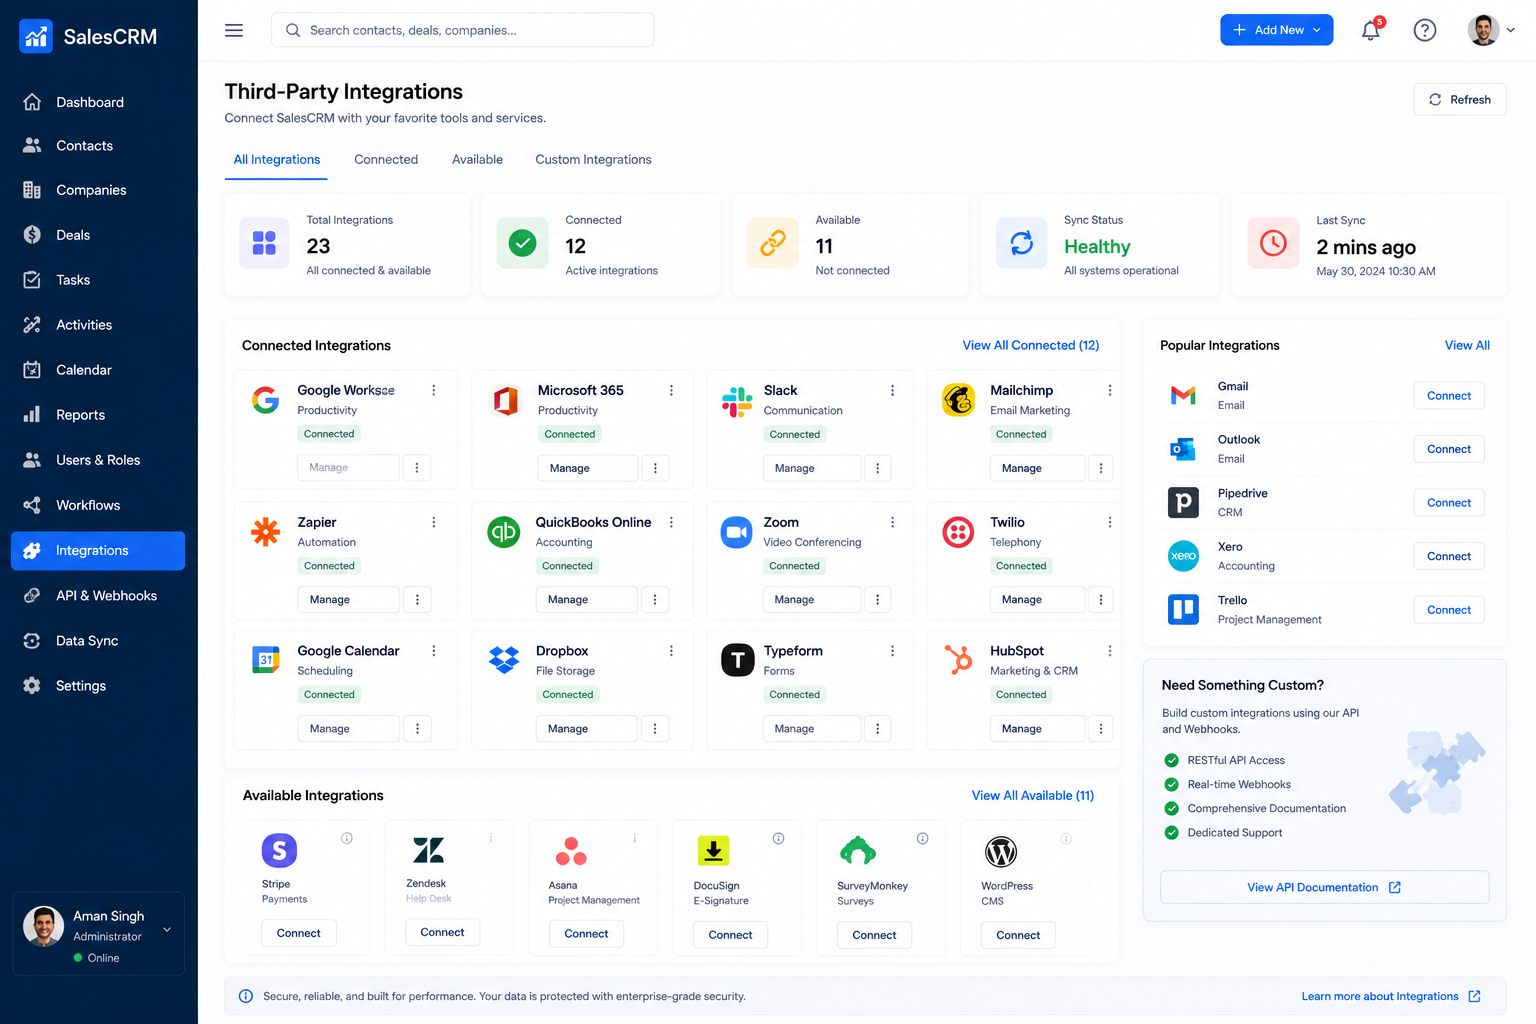
Task: Select the All Integrations tab
Action: coord(277,160)
